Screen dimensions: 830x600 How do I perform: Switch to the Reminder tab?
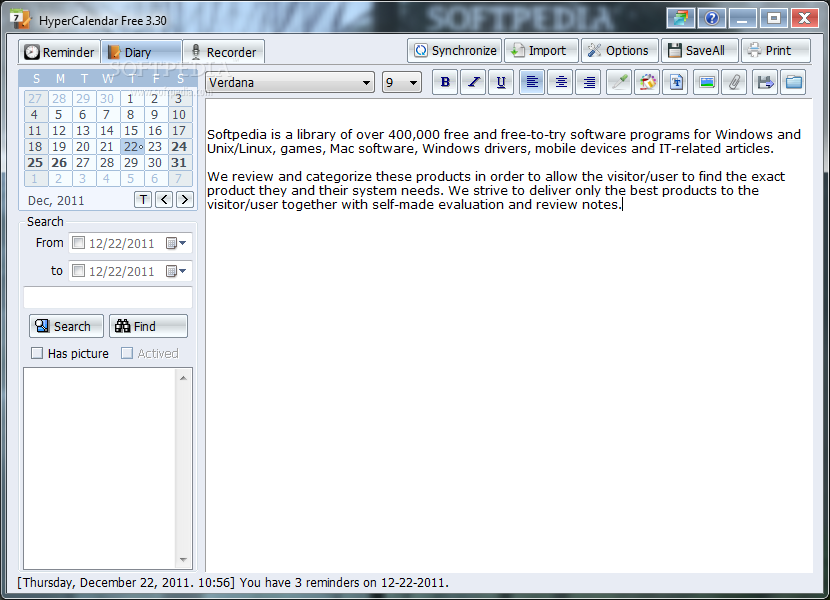[x=59, y=52]
